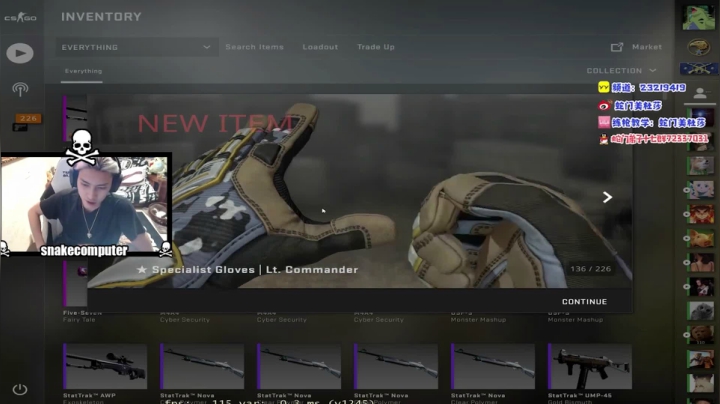This screenshot has width=720, height=404.
Task: Select the teddy bear friend avatar
Action: [x=701, y=335]
